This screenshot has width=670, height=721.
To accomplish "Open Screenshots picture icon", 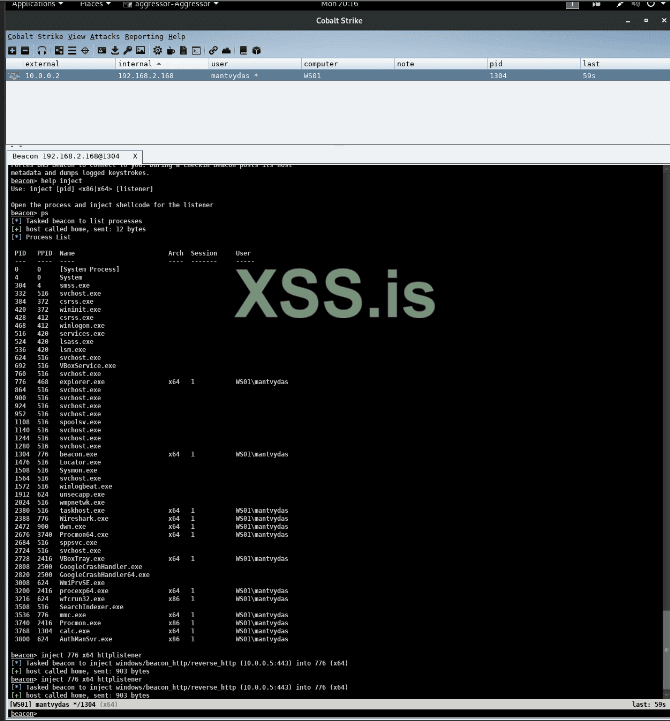I will [141, 51].
